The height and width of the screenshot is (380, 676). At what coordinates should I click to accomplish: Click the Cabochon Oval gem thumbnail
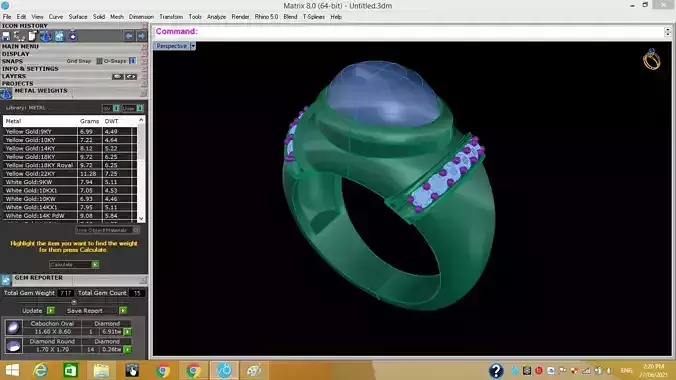point(13,327)
